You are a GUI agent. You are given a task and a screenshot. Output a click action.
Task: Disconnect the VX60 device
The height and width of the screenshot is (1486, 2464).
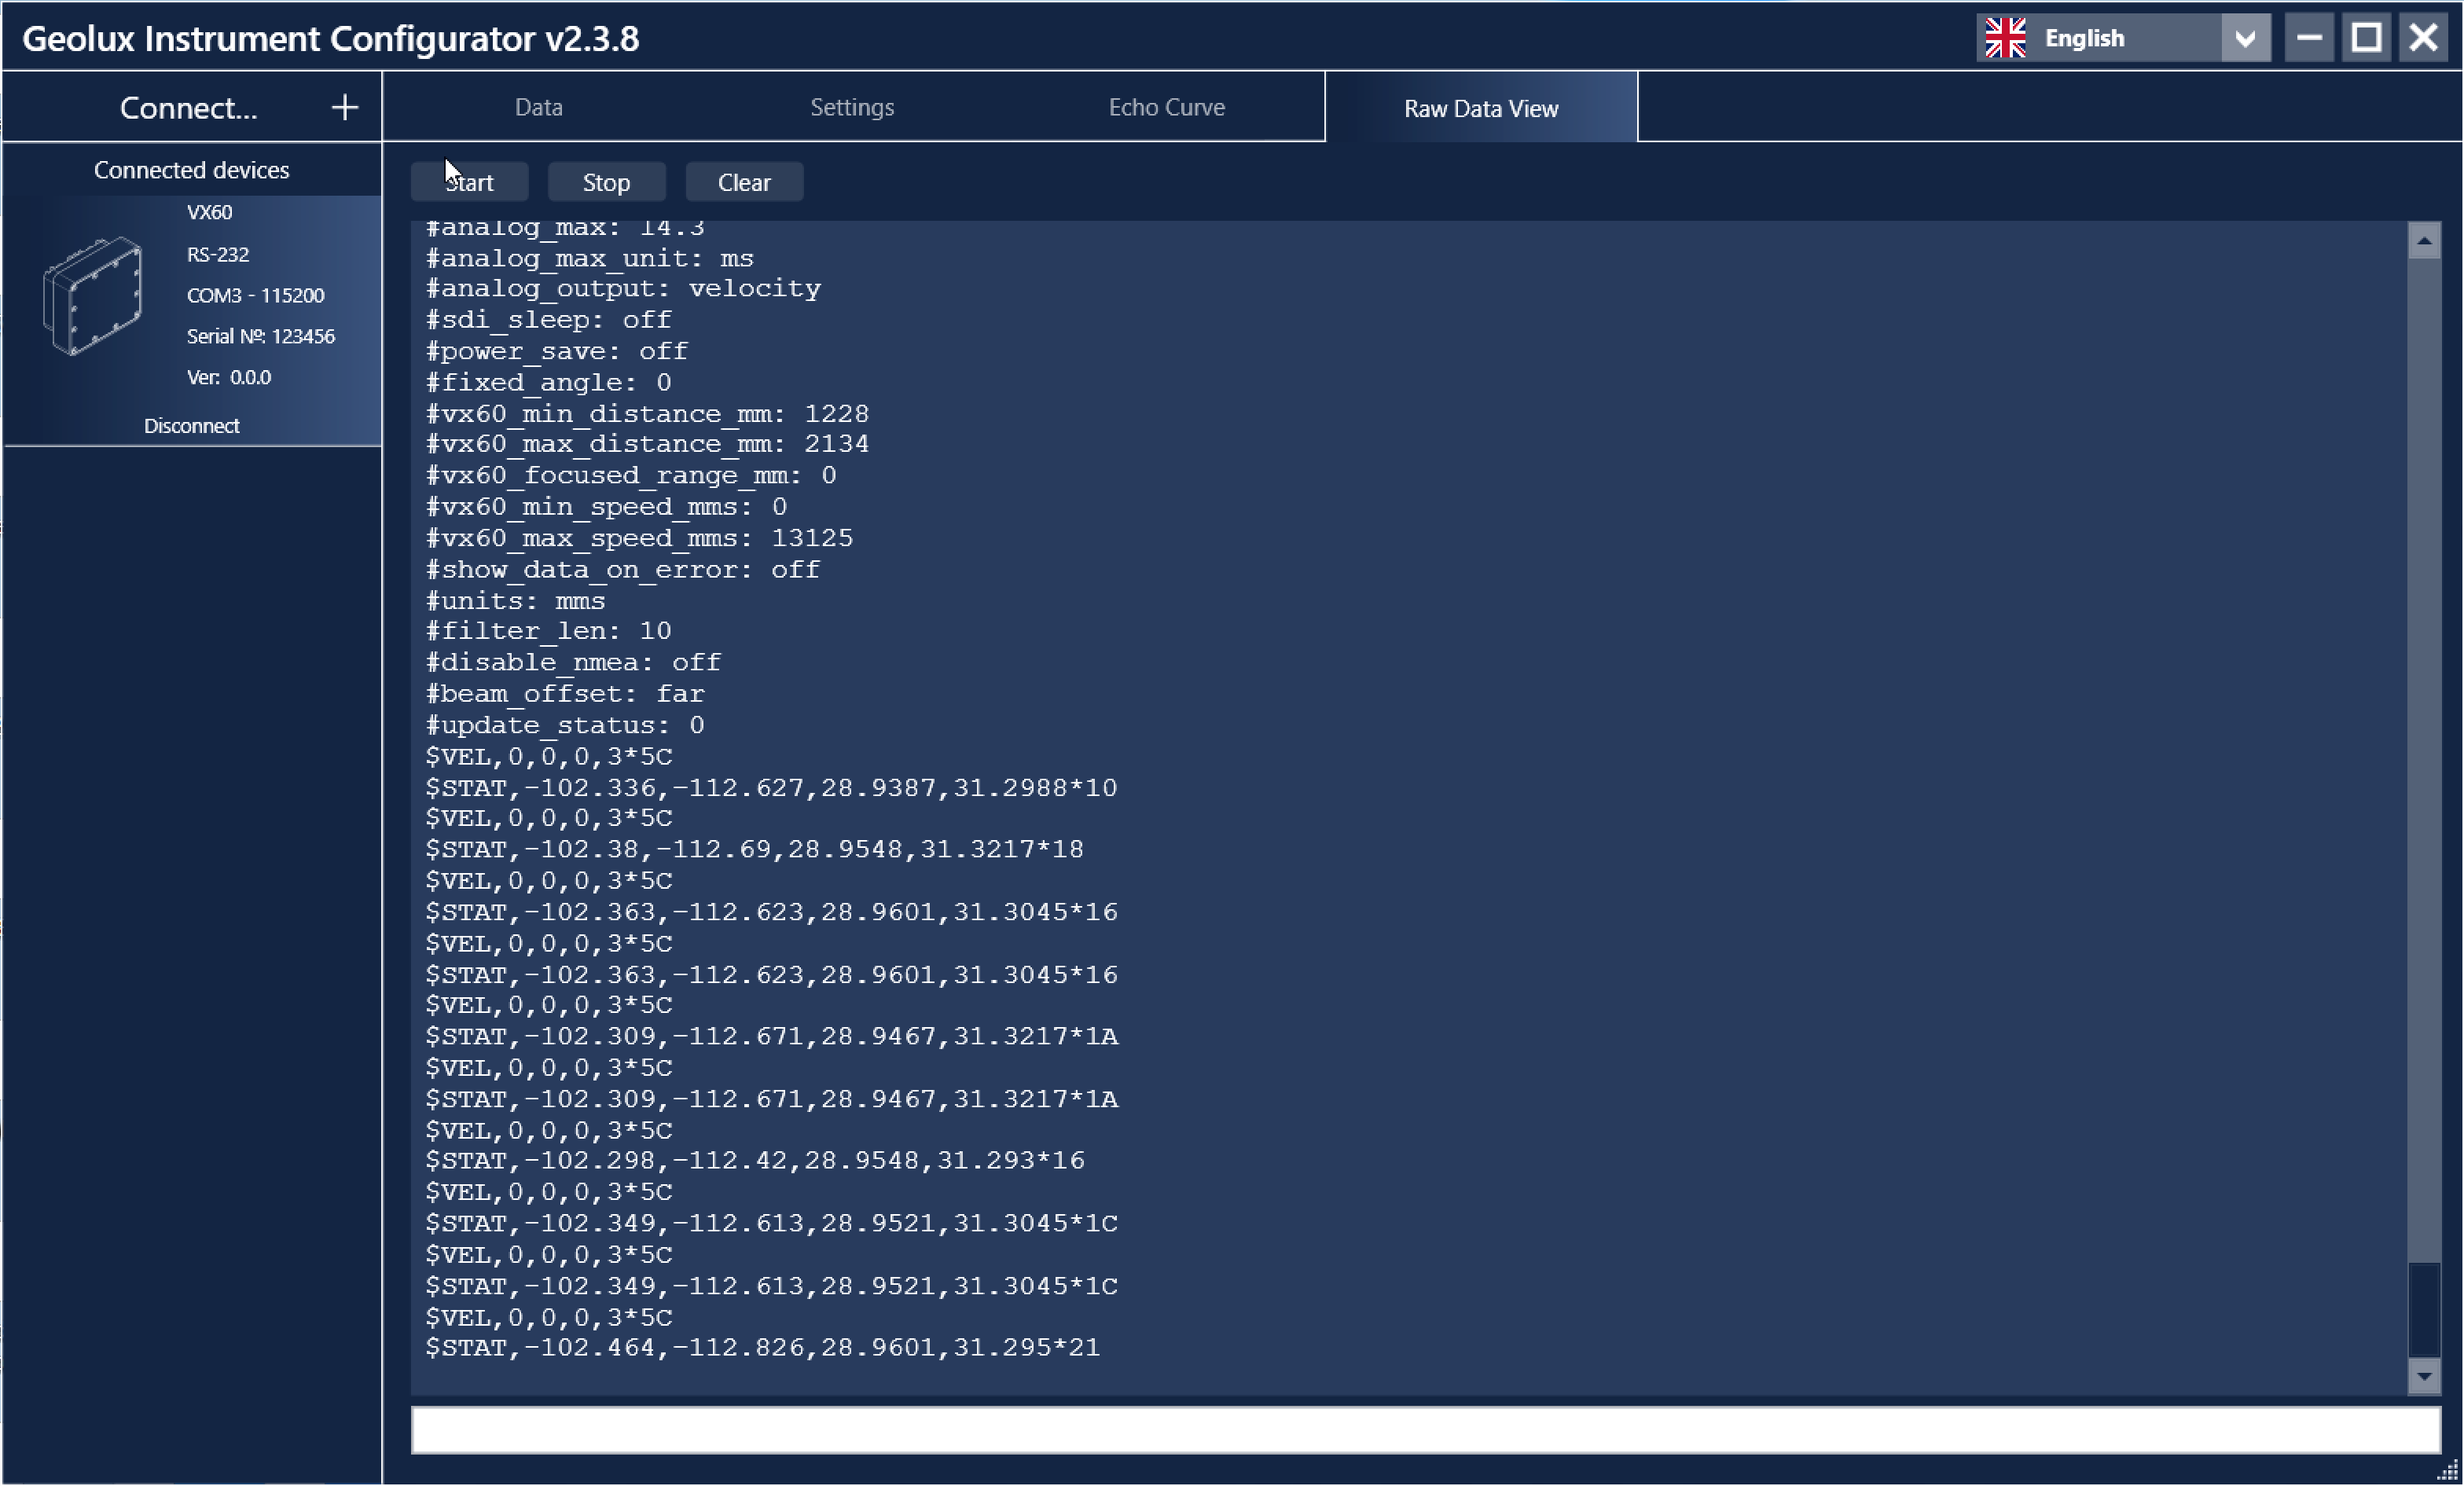(191, 426)
